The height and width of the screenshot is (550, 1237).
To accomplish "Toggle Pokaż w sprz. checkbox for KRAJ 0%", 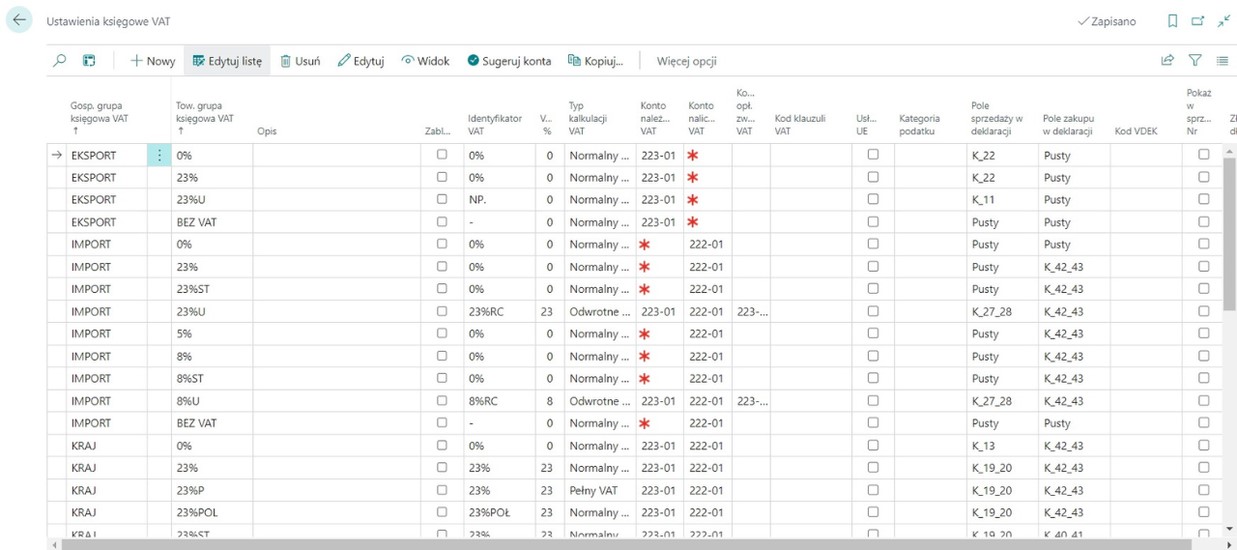I will pos(1204,445).
